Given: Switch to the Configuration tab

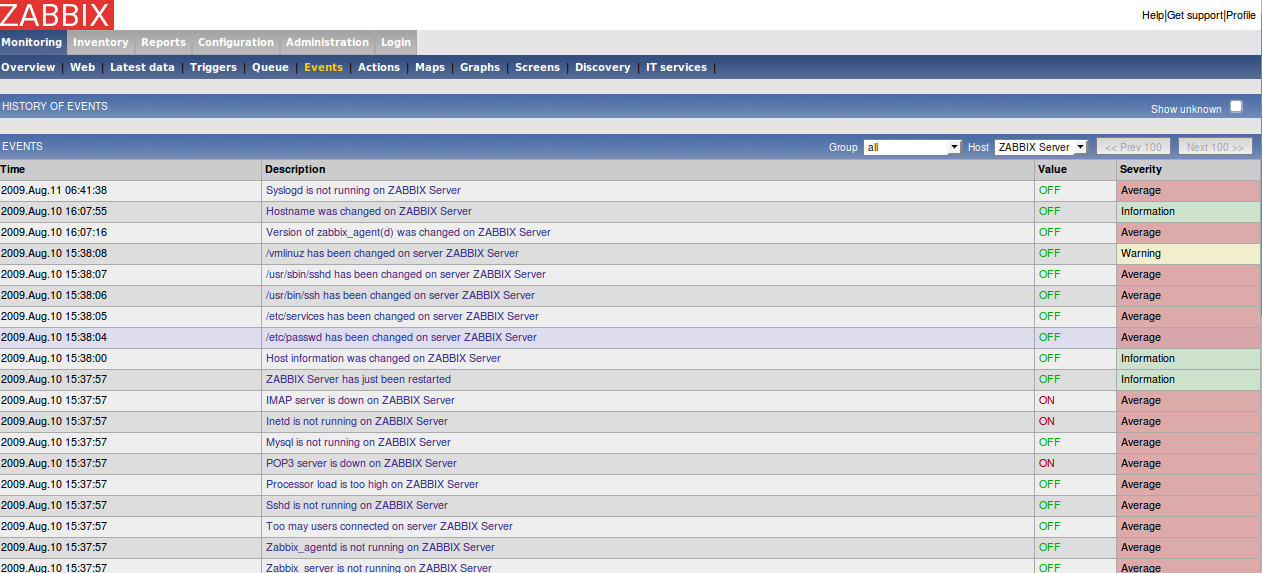Looking at the screenshot, I should pos(235,42).
